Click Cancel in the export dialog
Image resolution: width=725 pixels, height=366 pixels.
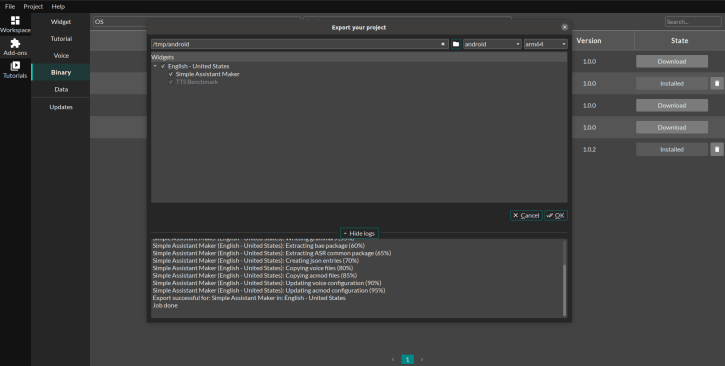tap(526, 215)
